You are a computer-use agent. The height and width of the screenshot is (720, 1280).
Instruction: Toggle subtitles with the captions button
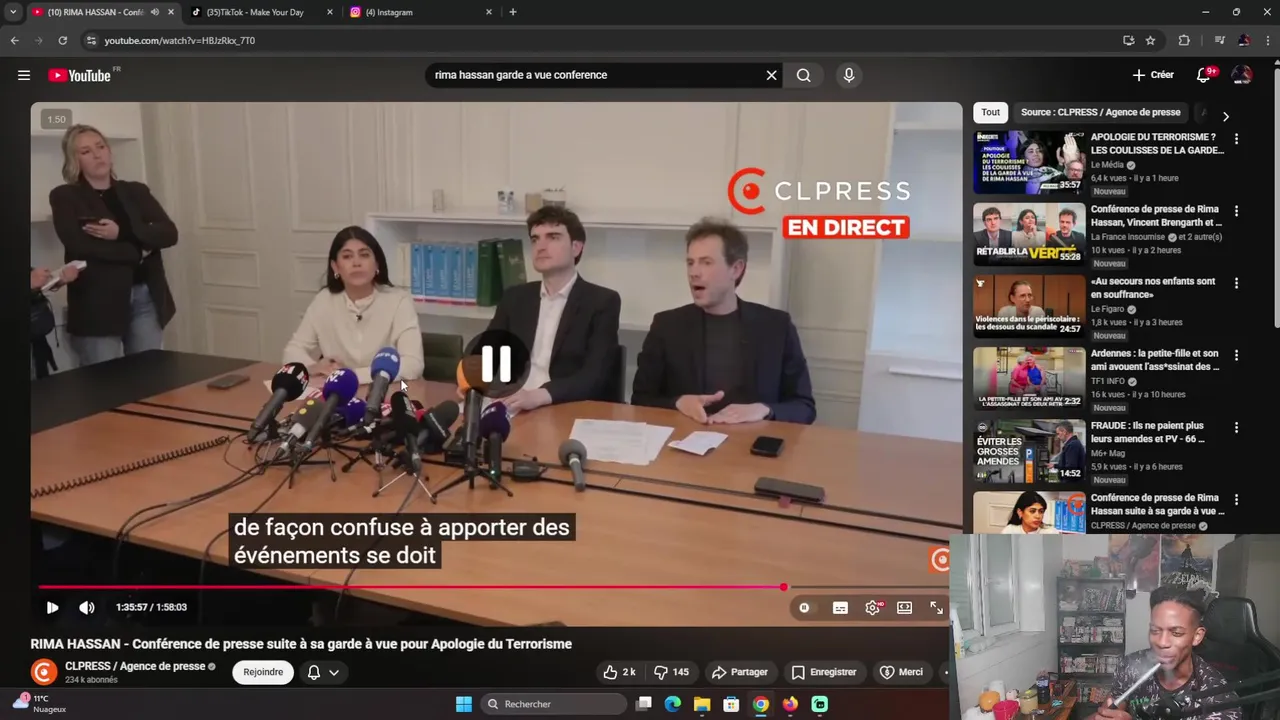[x=840, y=607]
